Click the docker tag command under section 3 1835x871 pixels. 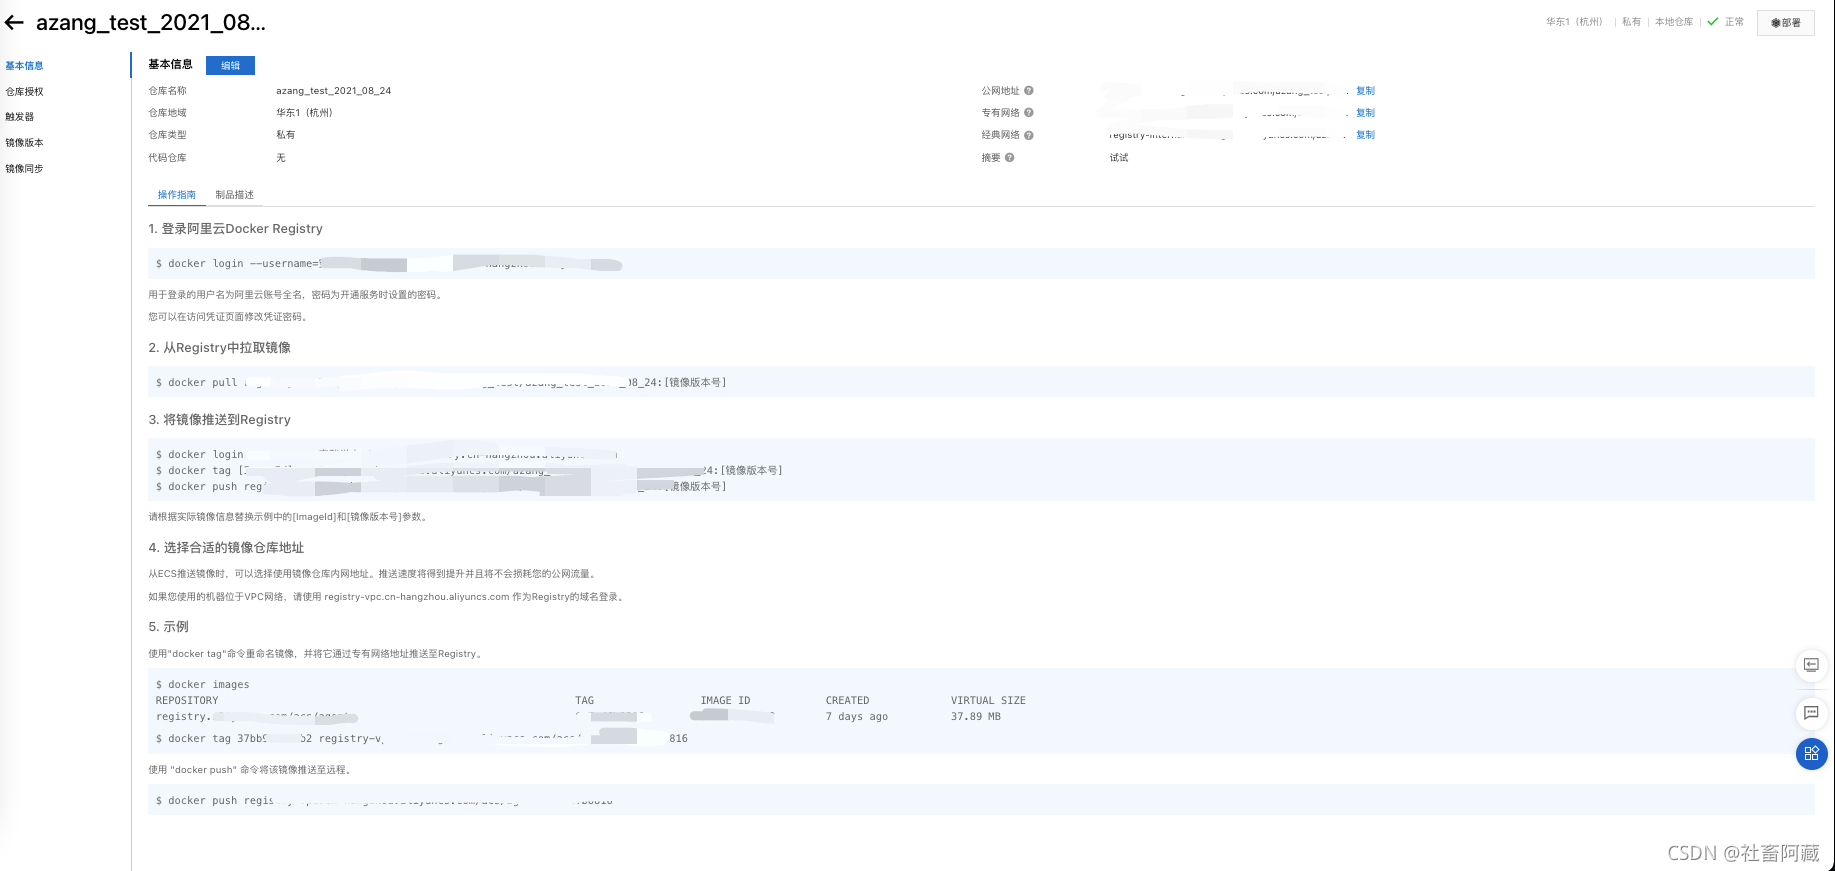point(469,470)
